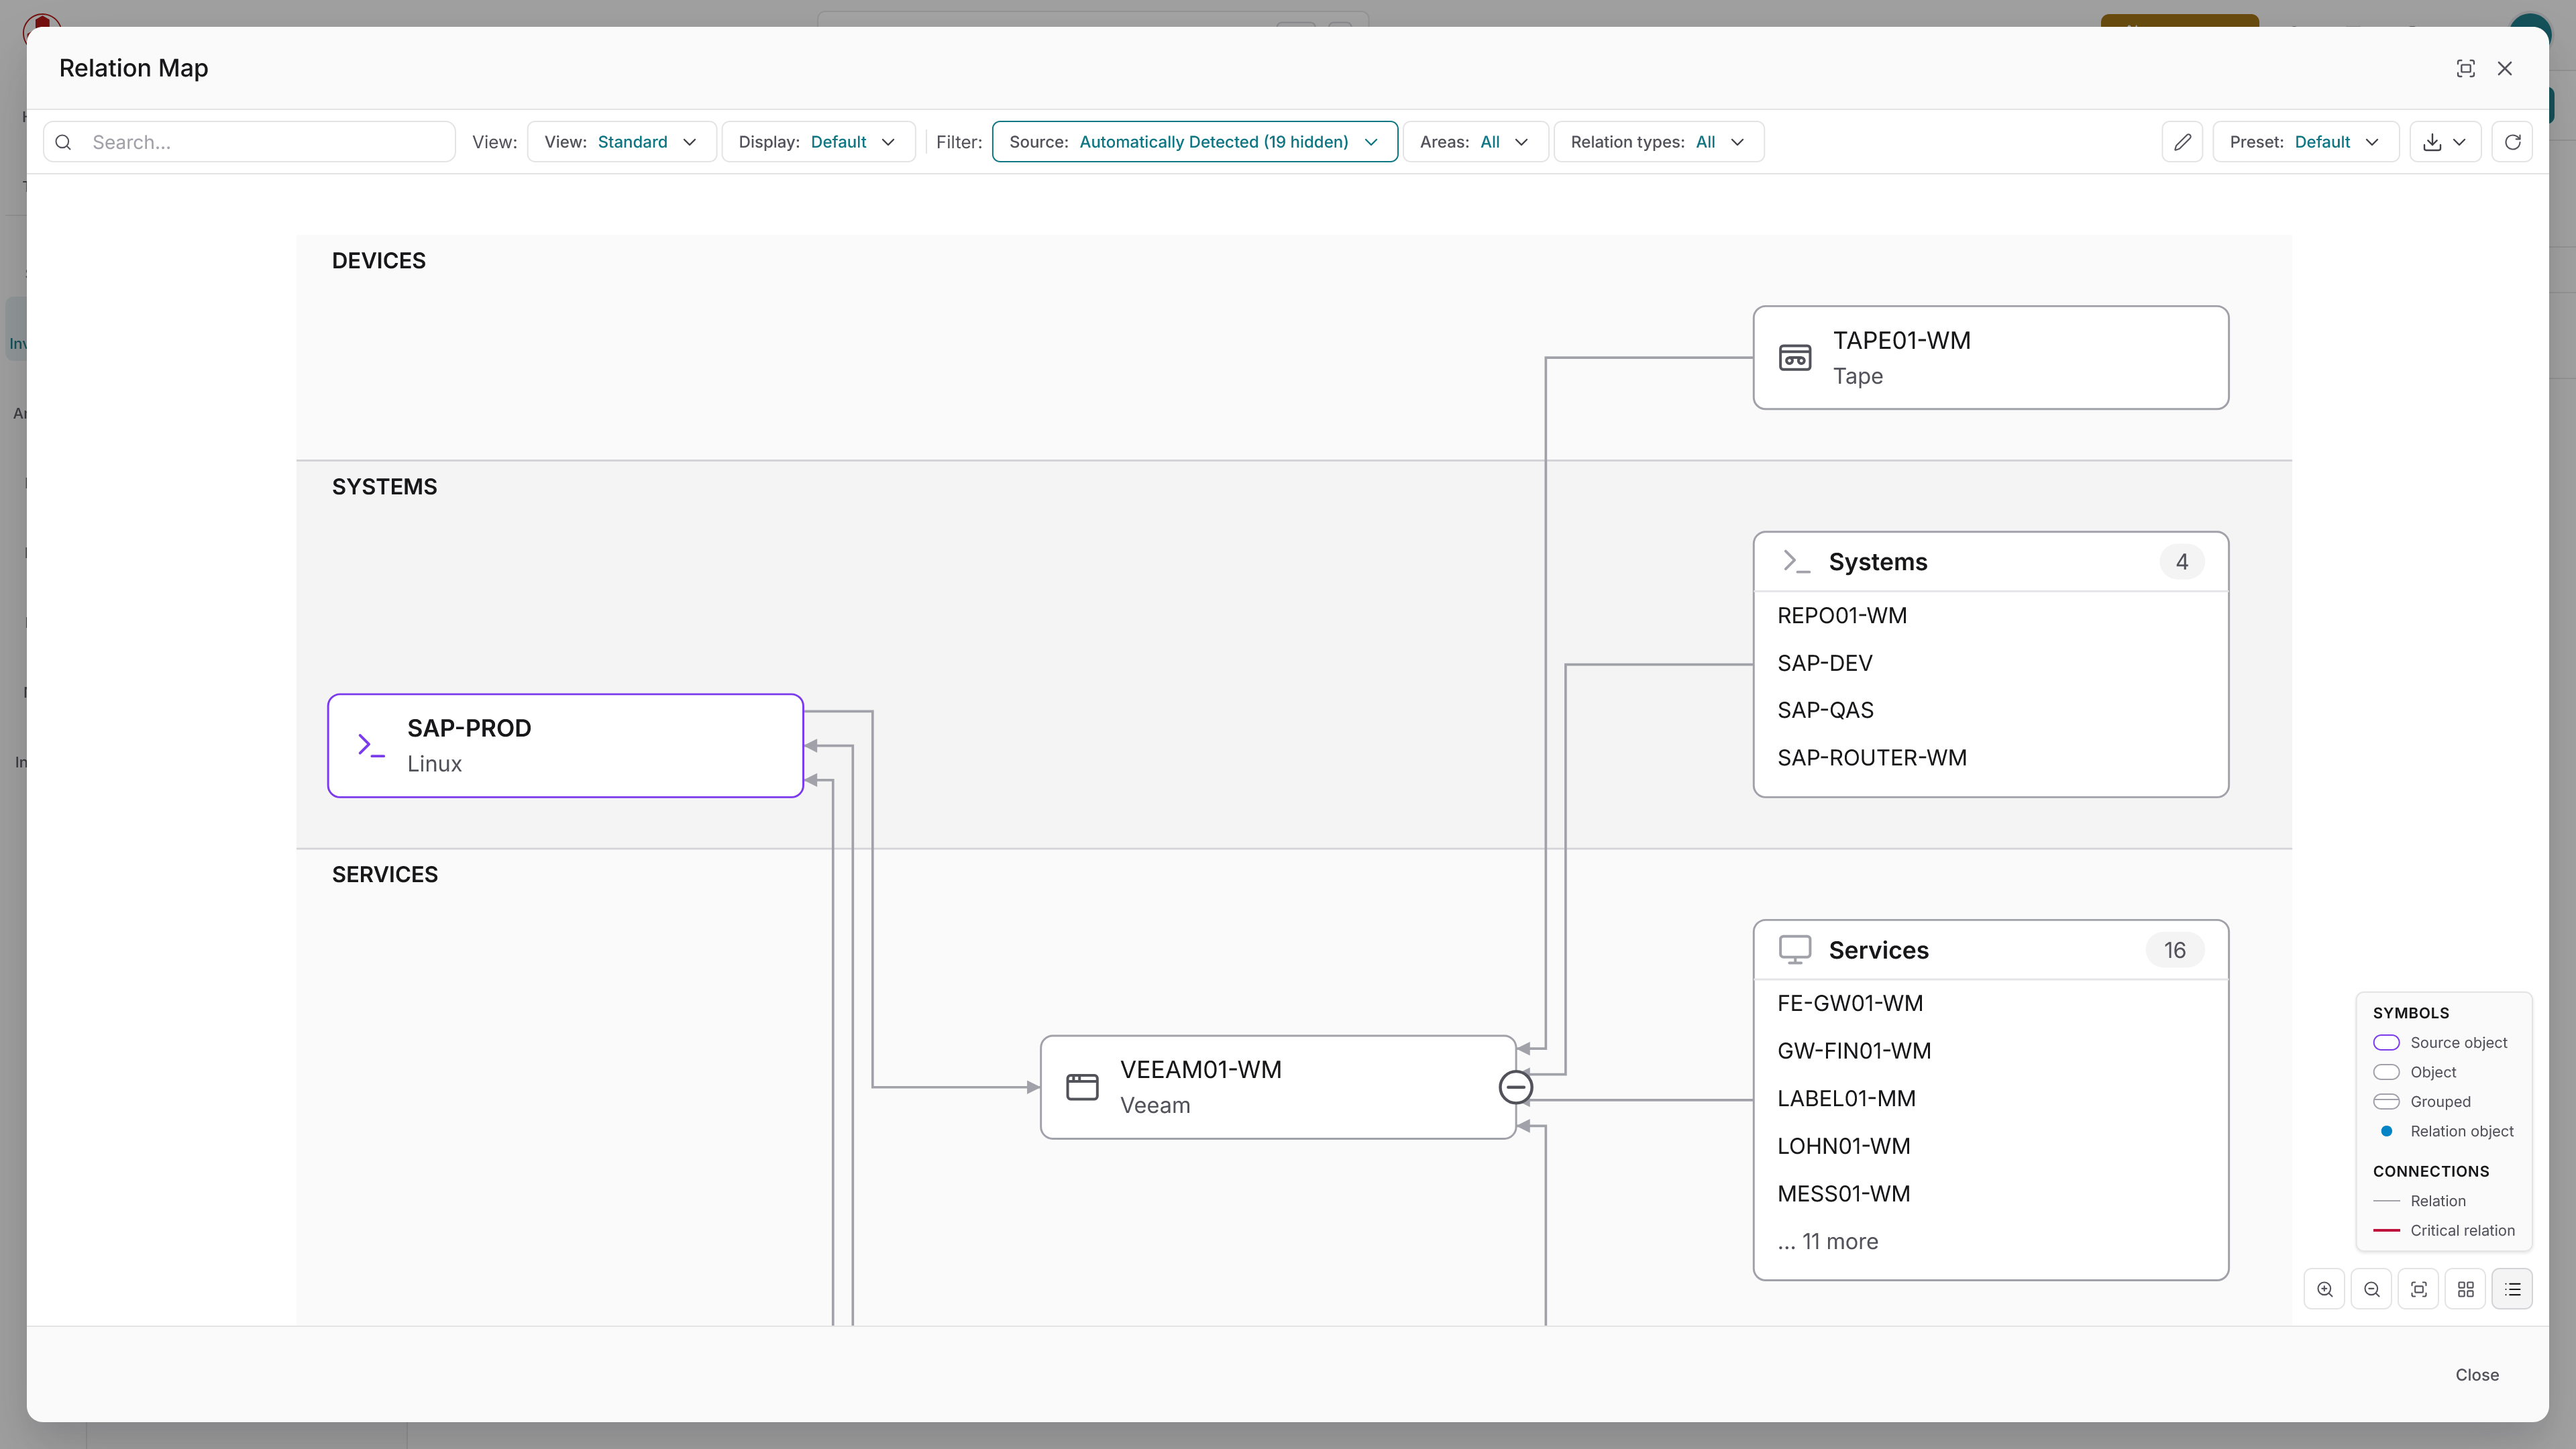The image size is (2576, 1449).
Task: Click the TAPE01-WM tape icon
Action: coord(1795,357)
